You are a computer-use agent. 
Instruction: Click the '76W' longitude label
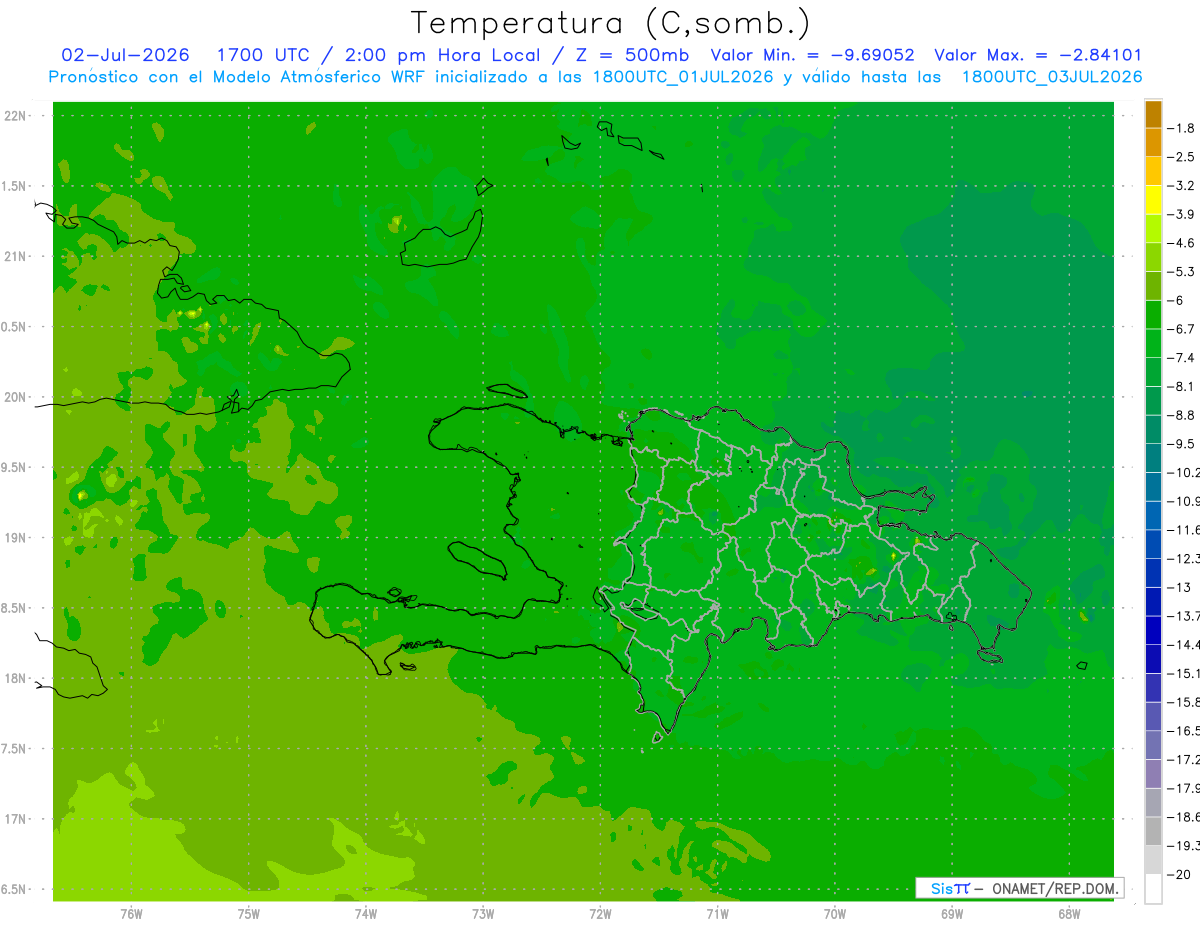click(x=131, y=914)
